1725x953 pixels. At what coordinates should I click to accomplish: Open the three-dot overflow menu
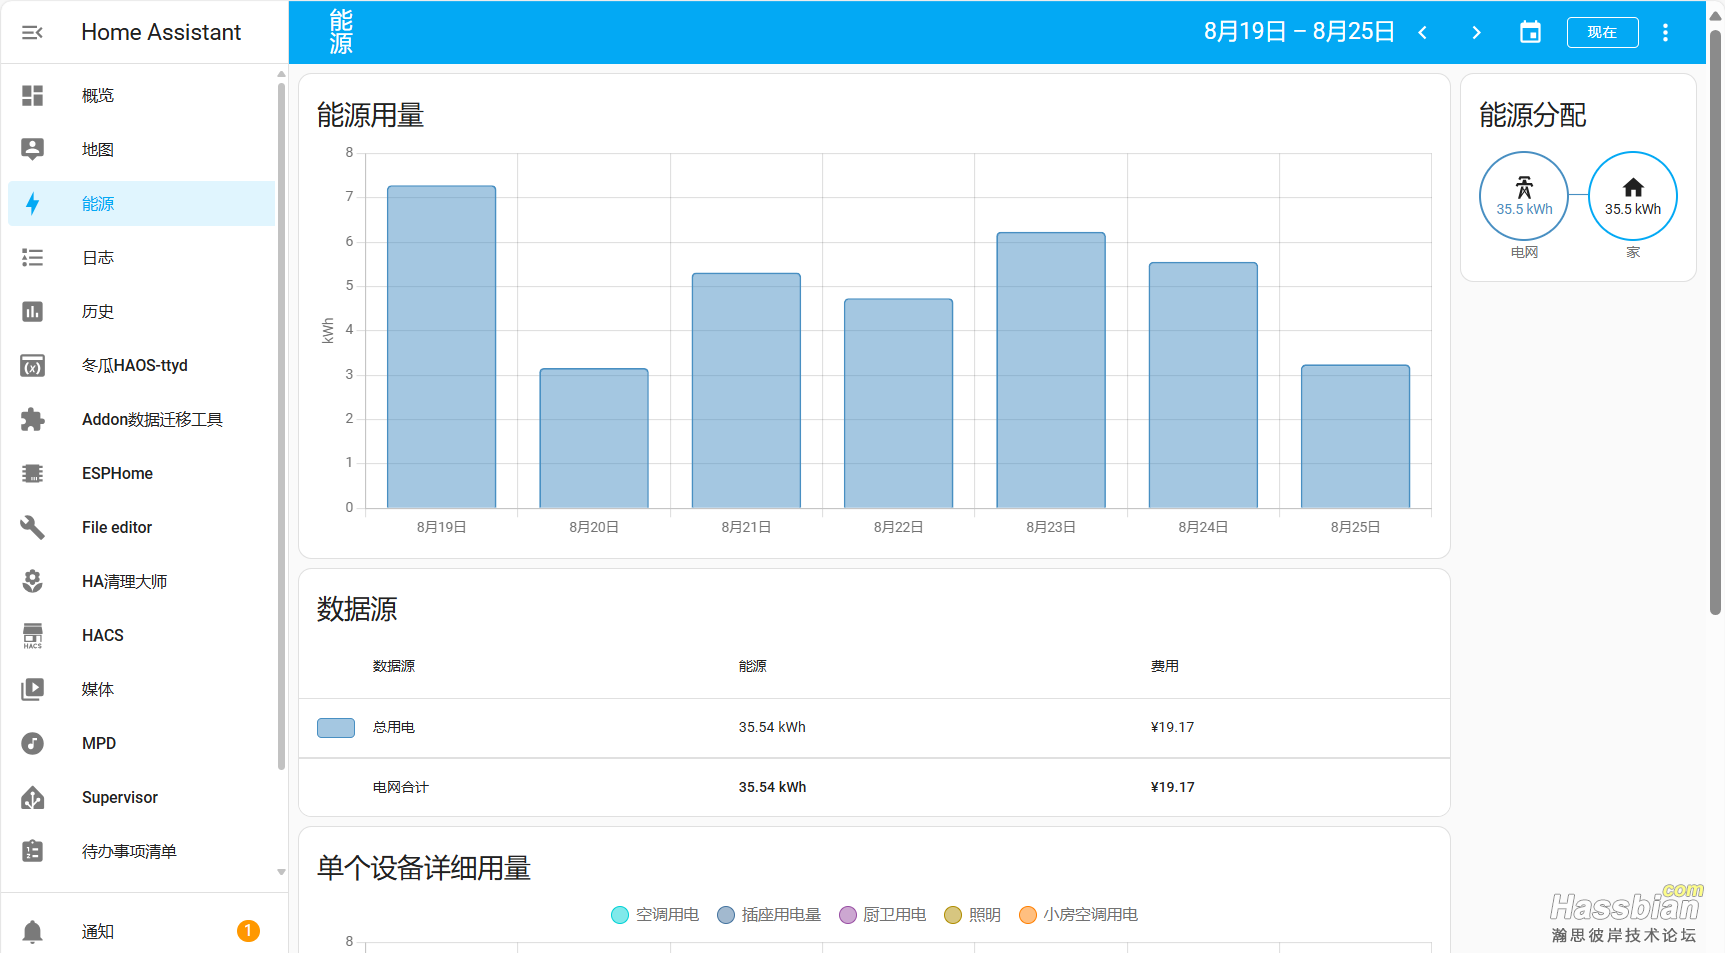tap(1665, 32)
